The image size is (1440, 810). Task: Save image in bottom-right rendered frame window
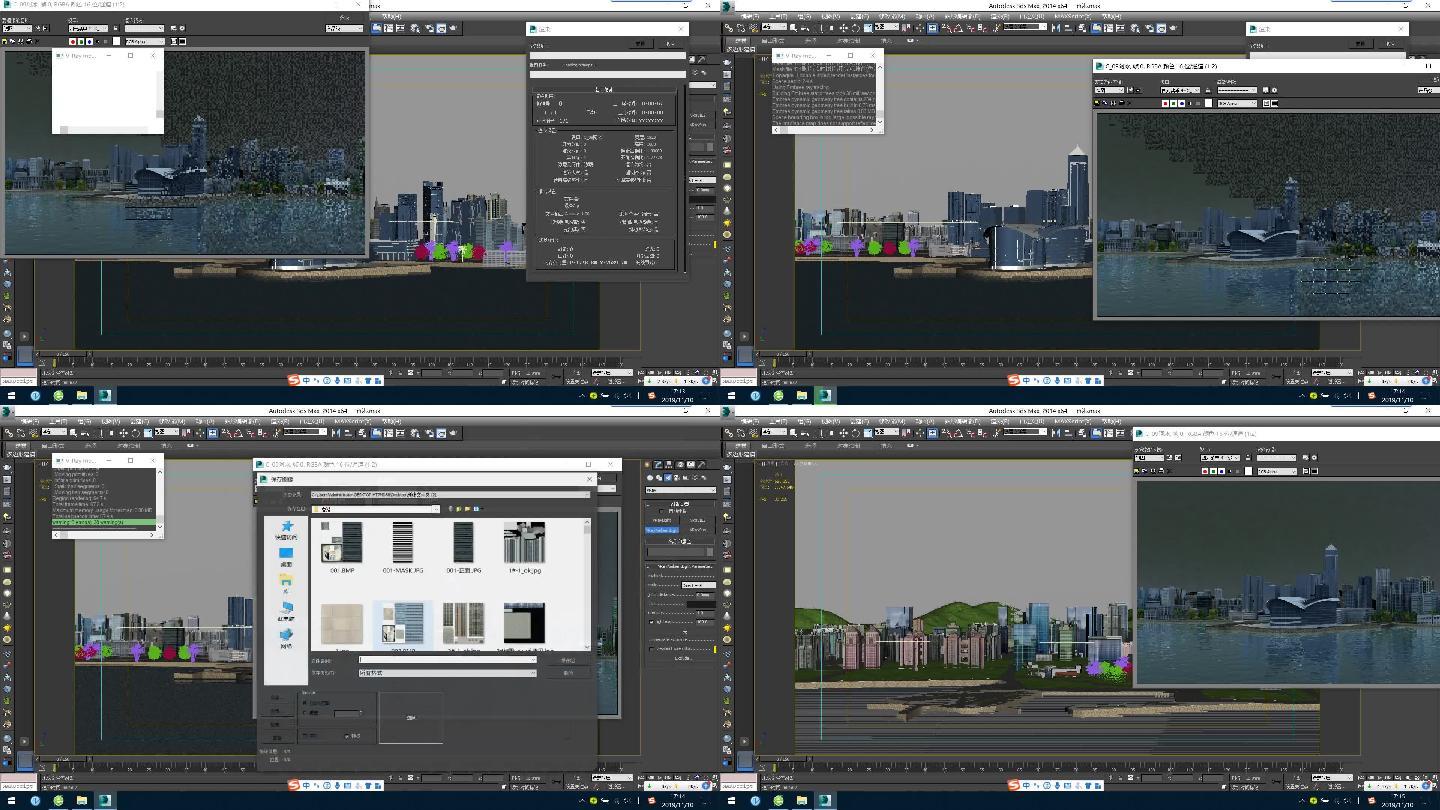pyautogui.click(x=1136, y=470)
